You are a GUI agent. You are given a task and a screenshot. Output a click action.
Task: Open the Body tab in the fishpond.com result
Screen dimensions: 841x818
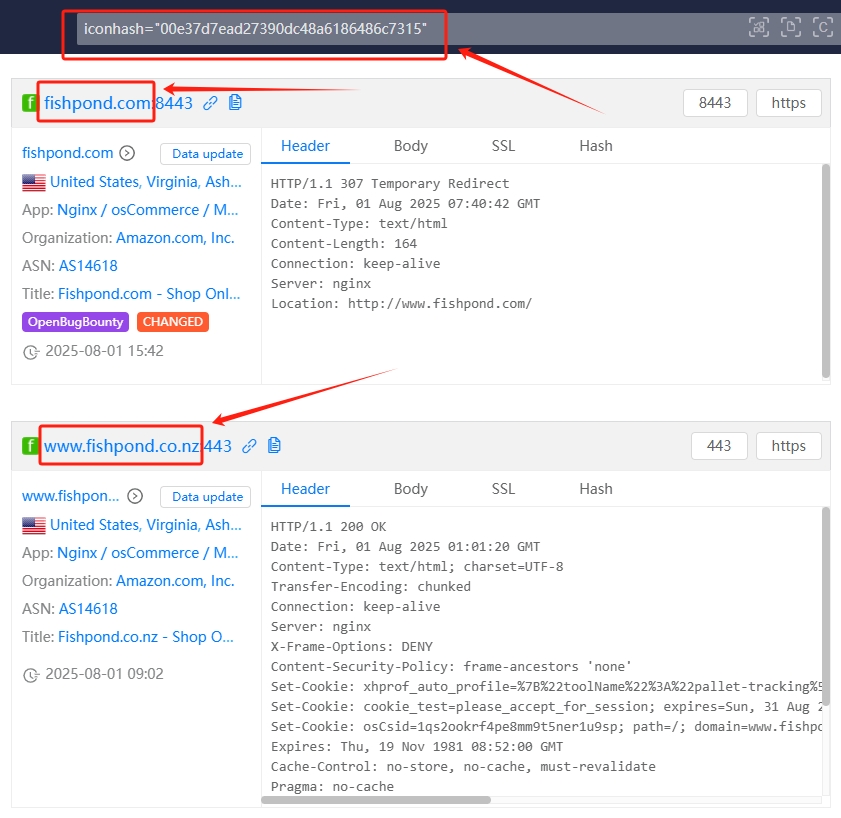(x=410, y=146)
